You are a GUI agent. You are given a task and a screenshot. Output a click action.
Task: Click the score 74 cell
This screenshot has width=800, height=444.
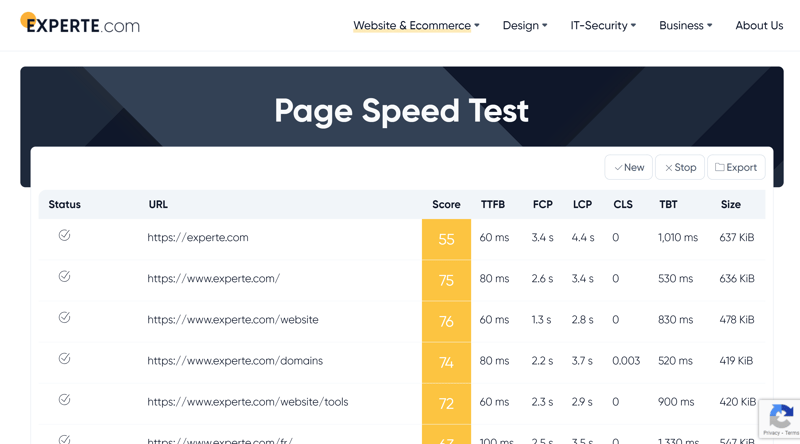point(446,362)
